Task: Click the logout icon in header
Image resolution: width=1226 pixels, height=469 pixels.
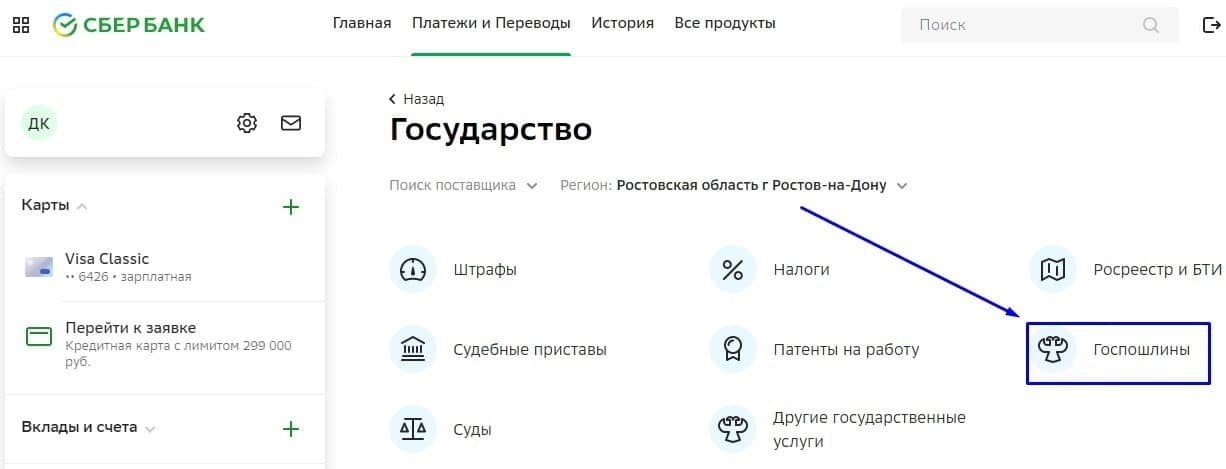Action: (1211, 24)
